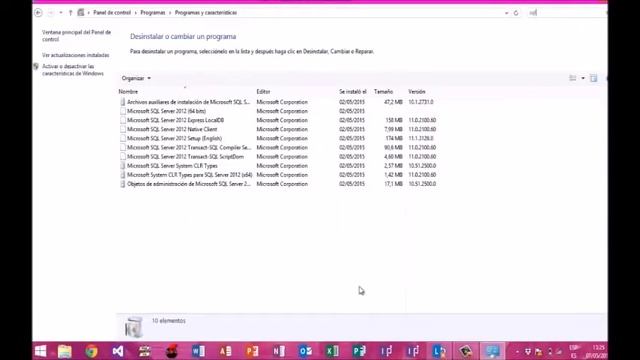Open the Windows Start button

pyautogui.click(x=40, y=351)
